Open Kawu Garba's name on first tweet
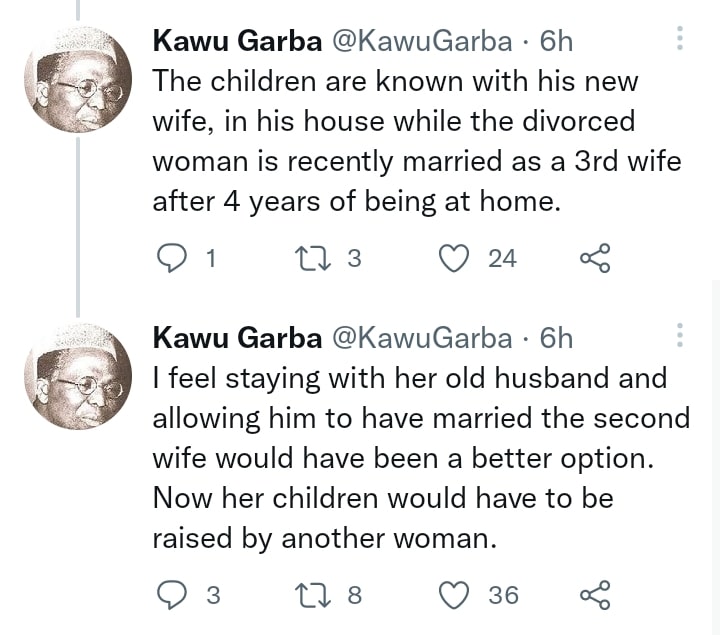The height and width of the screenshot is (635, 720). click(237, 42)
